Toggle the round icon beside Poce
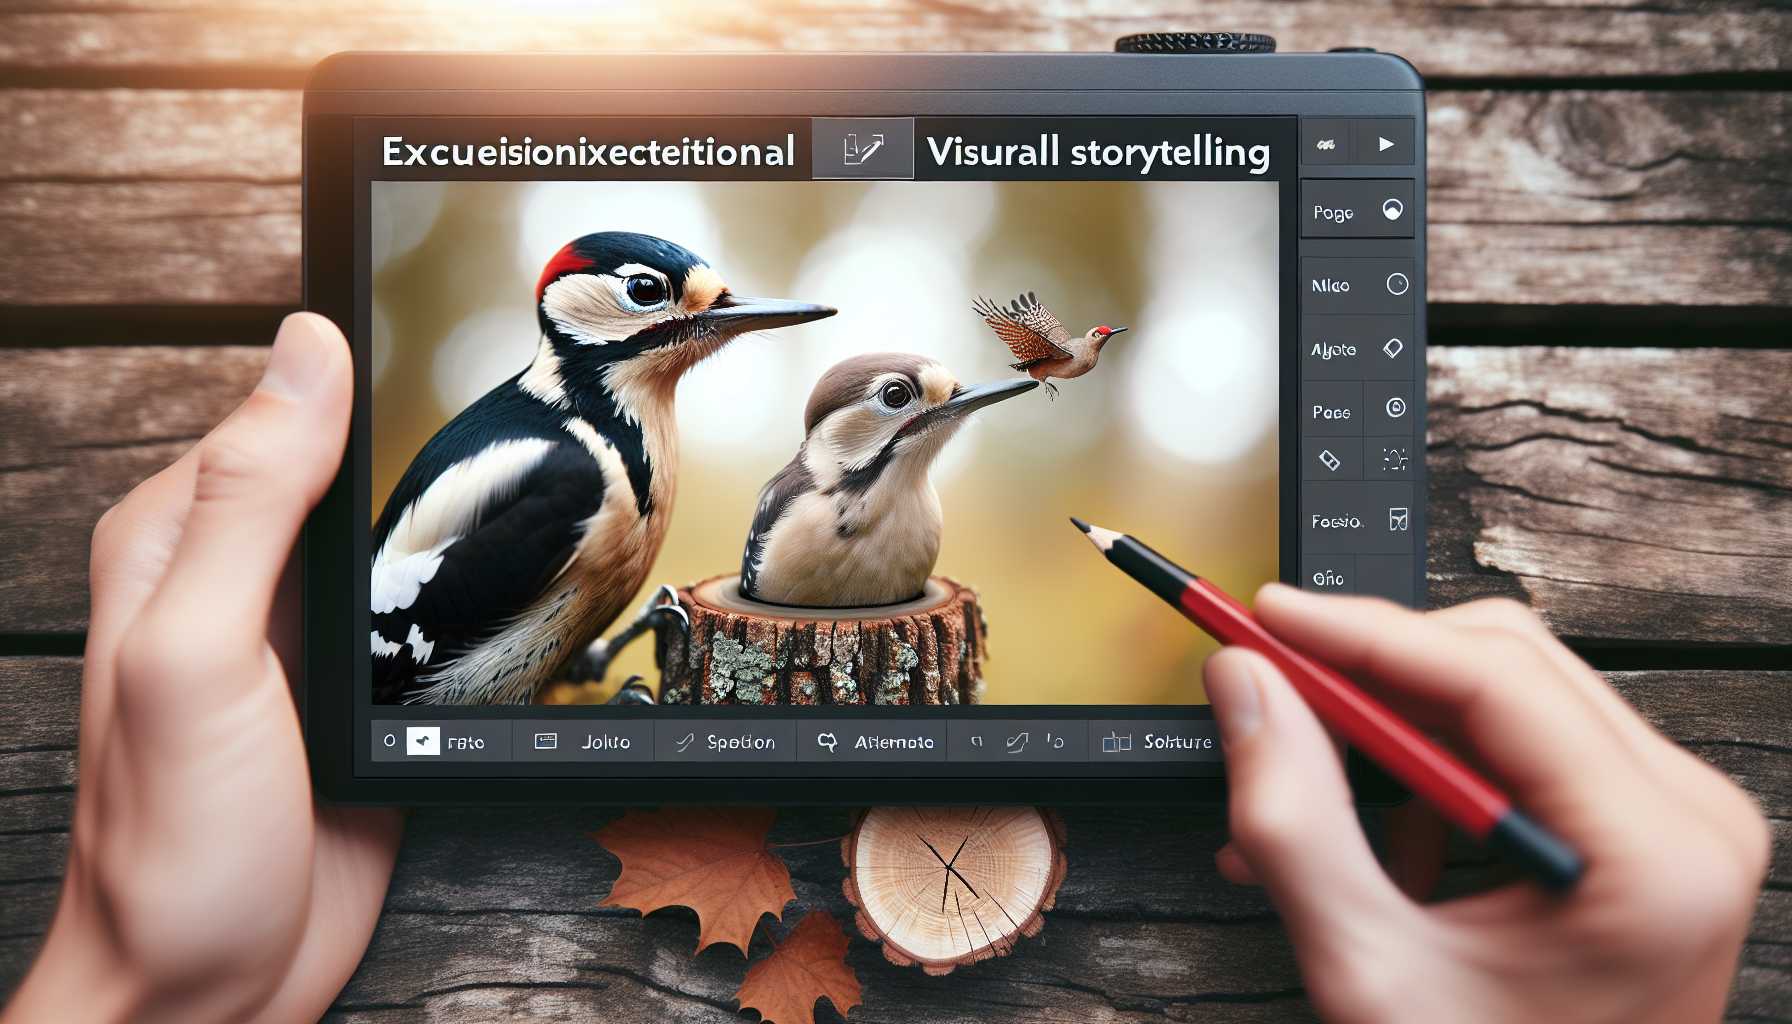 [1395, 408]
